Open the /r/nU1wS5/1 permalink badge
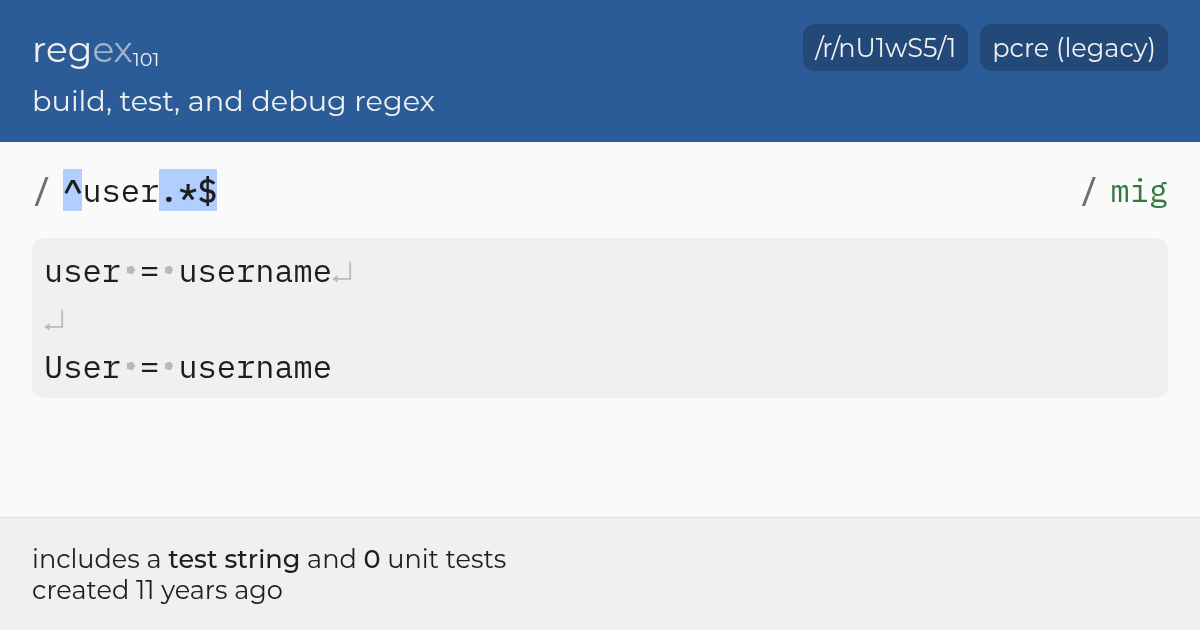This screenshot has width=1200, height=630. click(x=885, y=48)
